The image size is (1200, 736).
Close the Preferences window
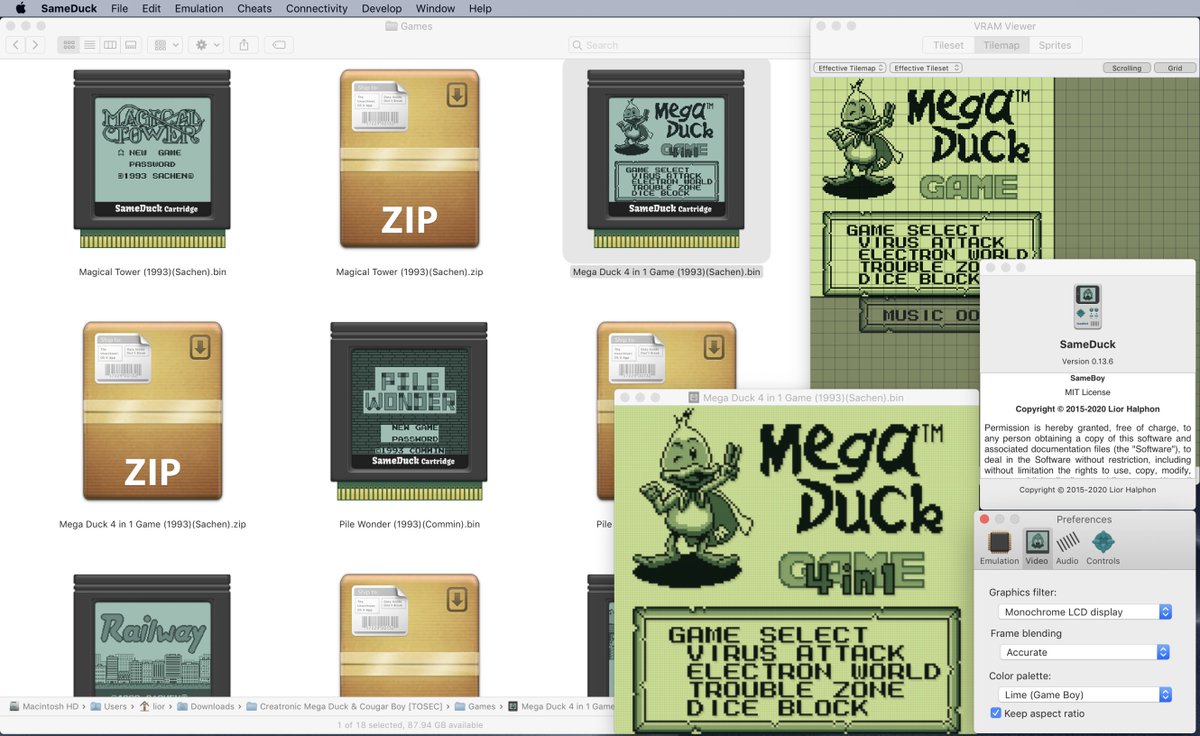985,519
